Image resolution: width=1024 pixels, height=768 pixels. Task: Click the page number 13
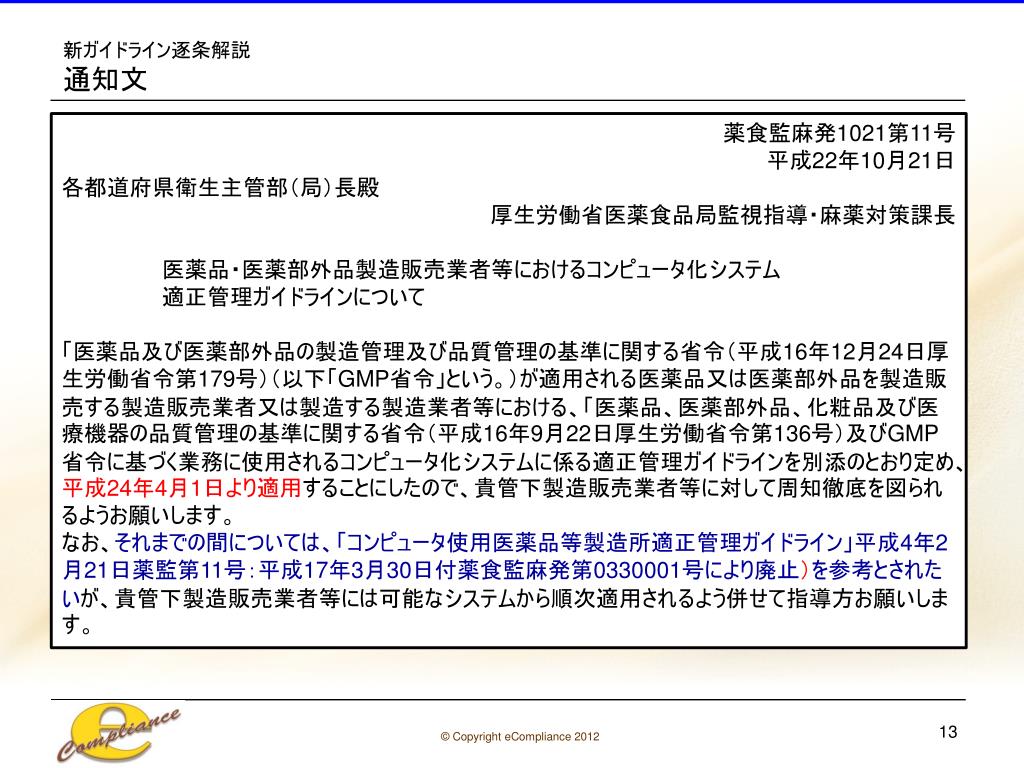click(948, 732)
